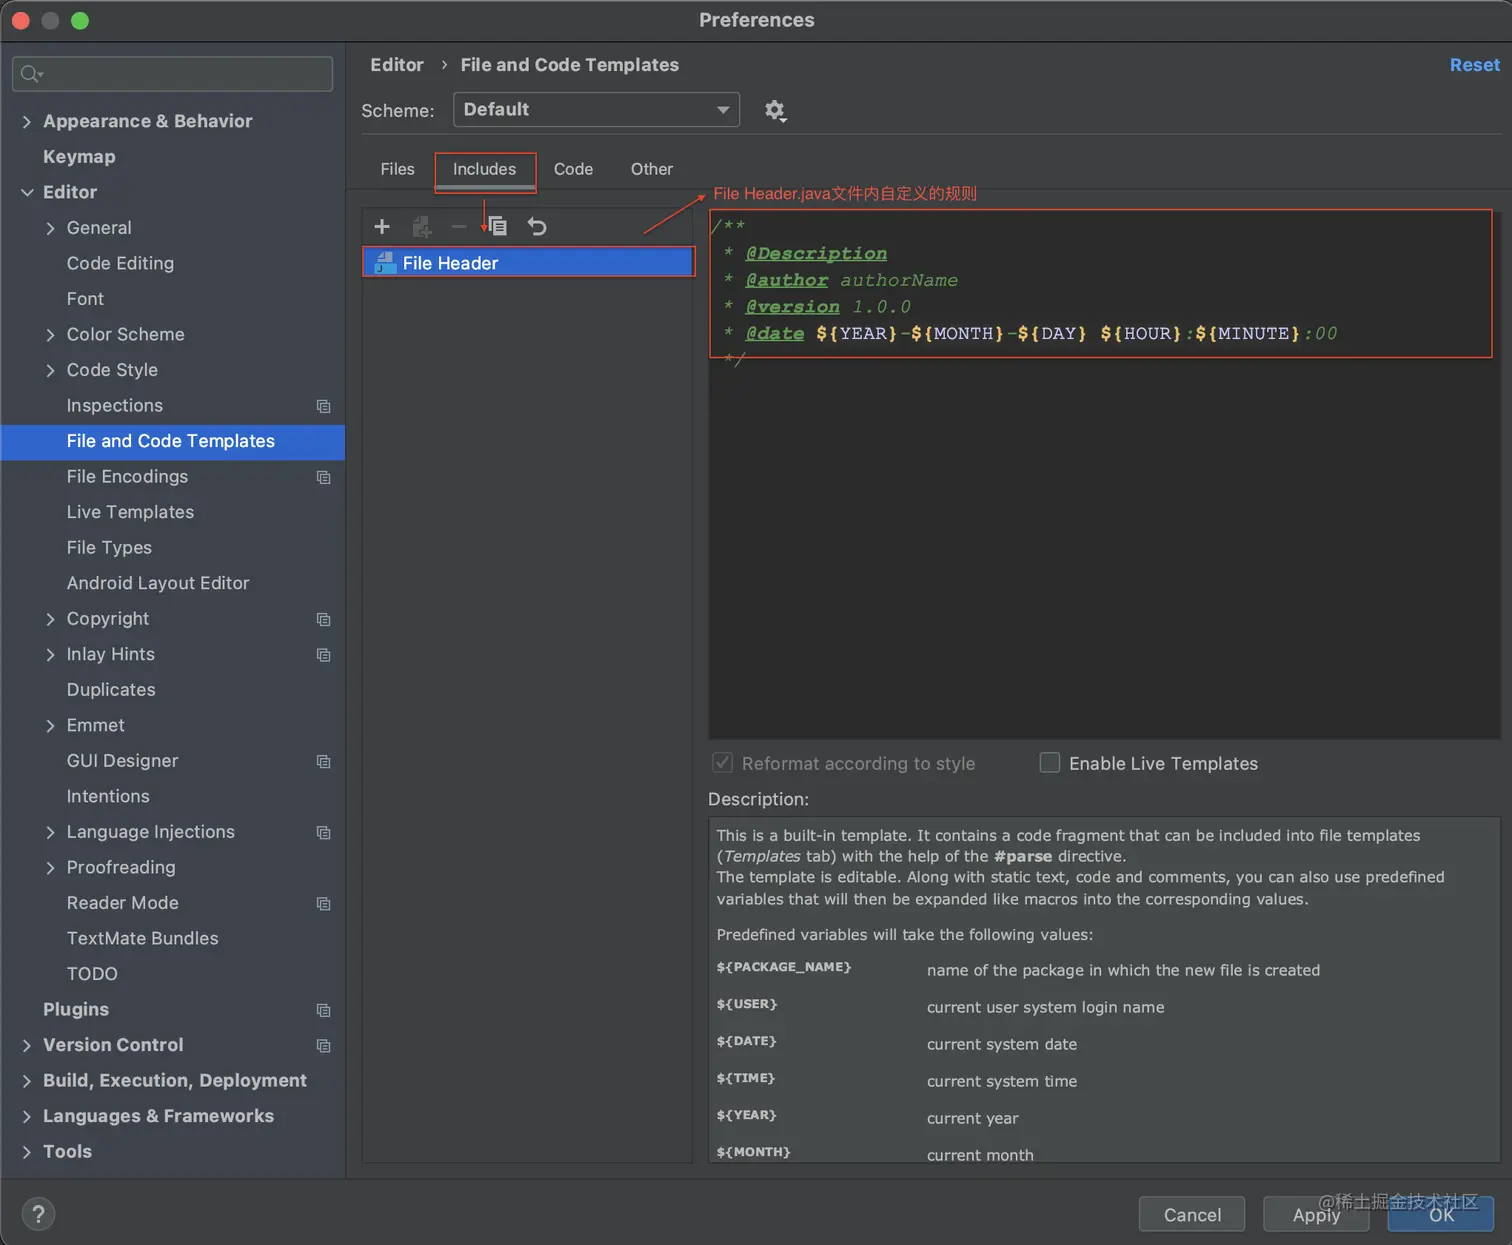
Task: Click ${PACKAGE_NAME} variable in description
Action: coord(783,967)
